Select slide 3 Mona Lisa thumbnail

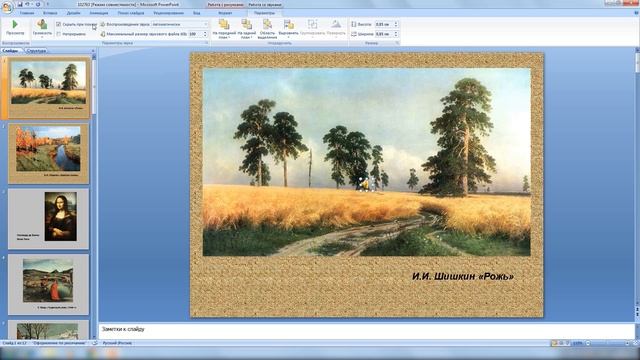(x=49, y=219)
